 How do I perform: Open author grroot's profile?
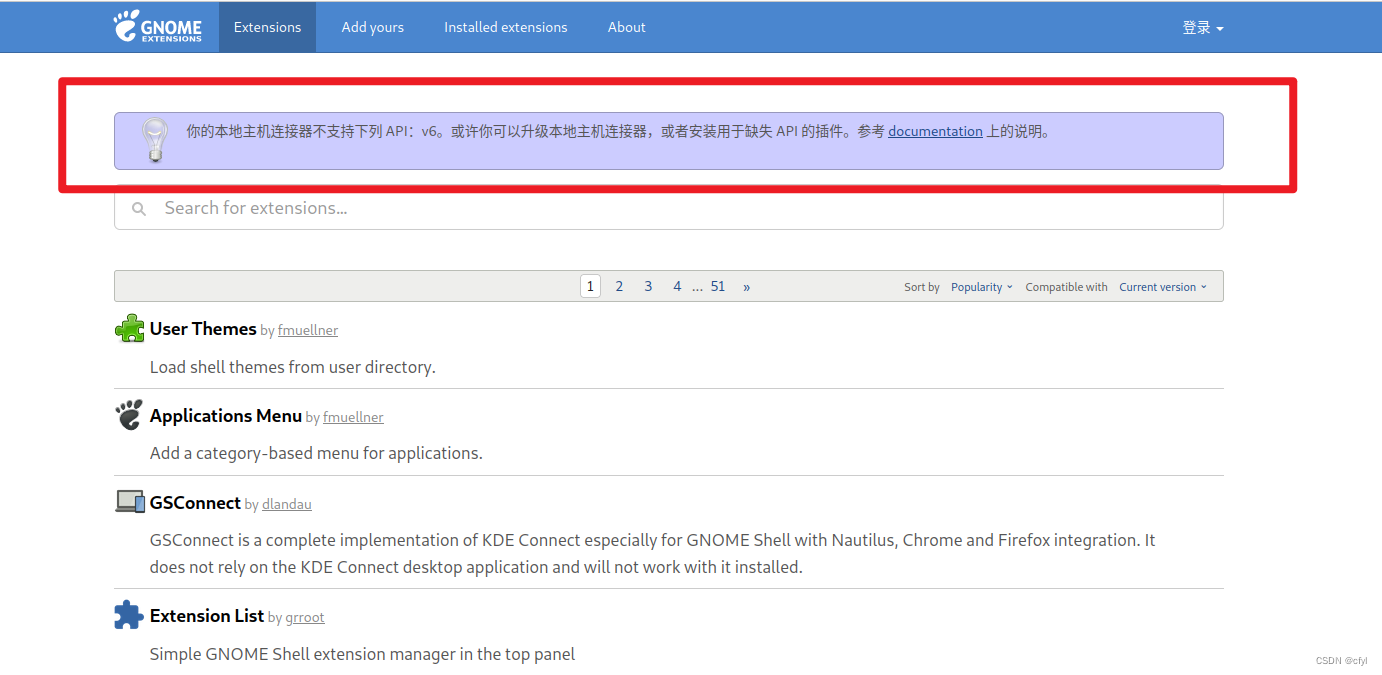305,617
